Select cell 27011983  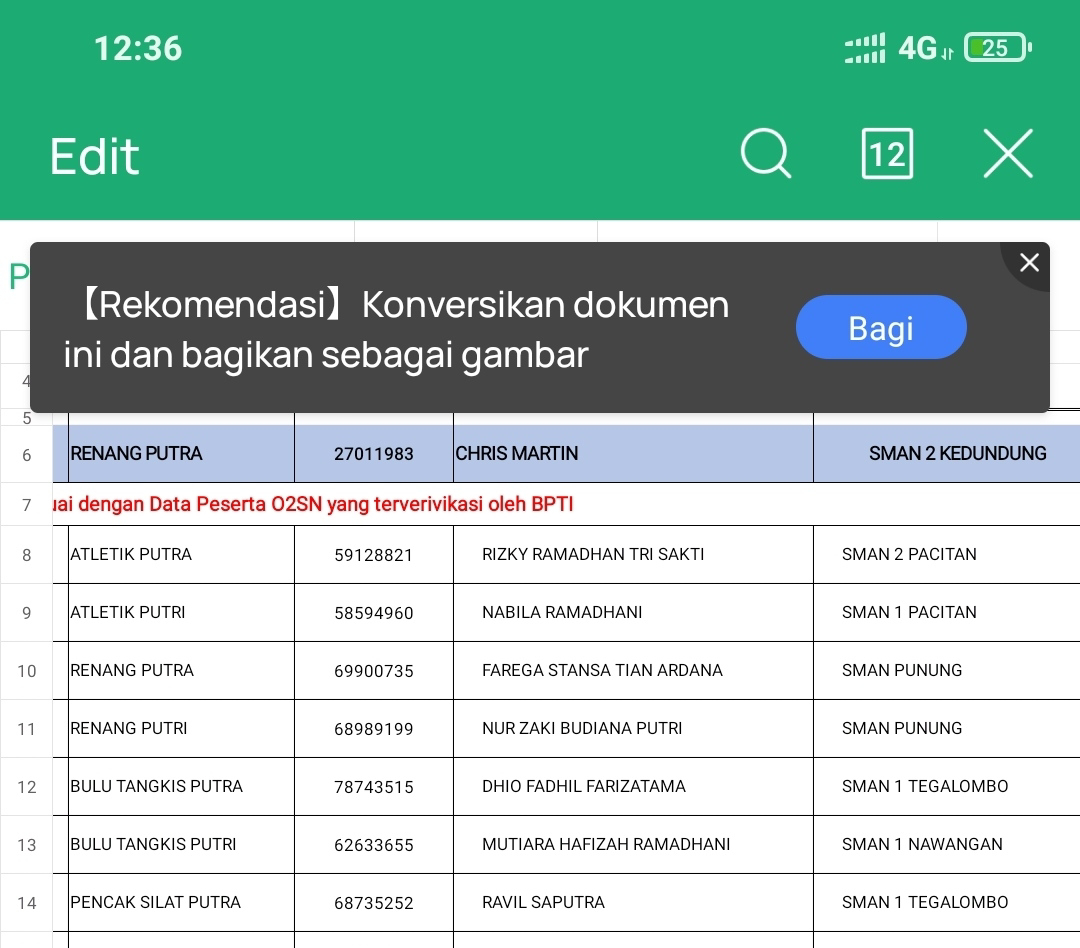[x=374, y=453]
